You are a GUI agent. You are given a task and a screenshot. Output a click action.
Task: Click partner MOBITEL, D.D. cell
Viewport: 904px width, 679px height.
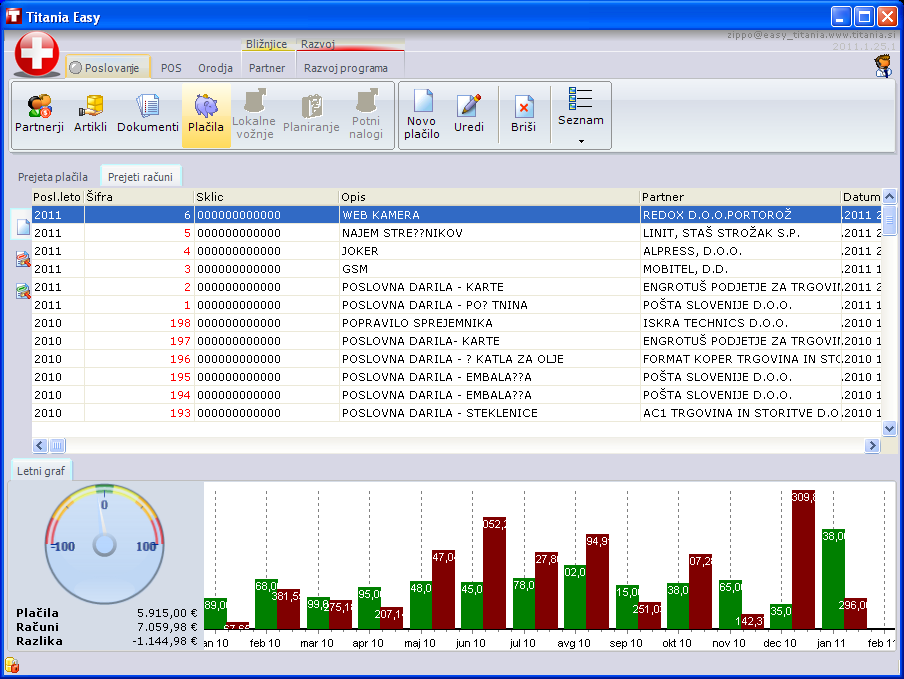pyautogui.click(x=740, y=269)
